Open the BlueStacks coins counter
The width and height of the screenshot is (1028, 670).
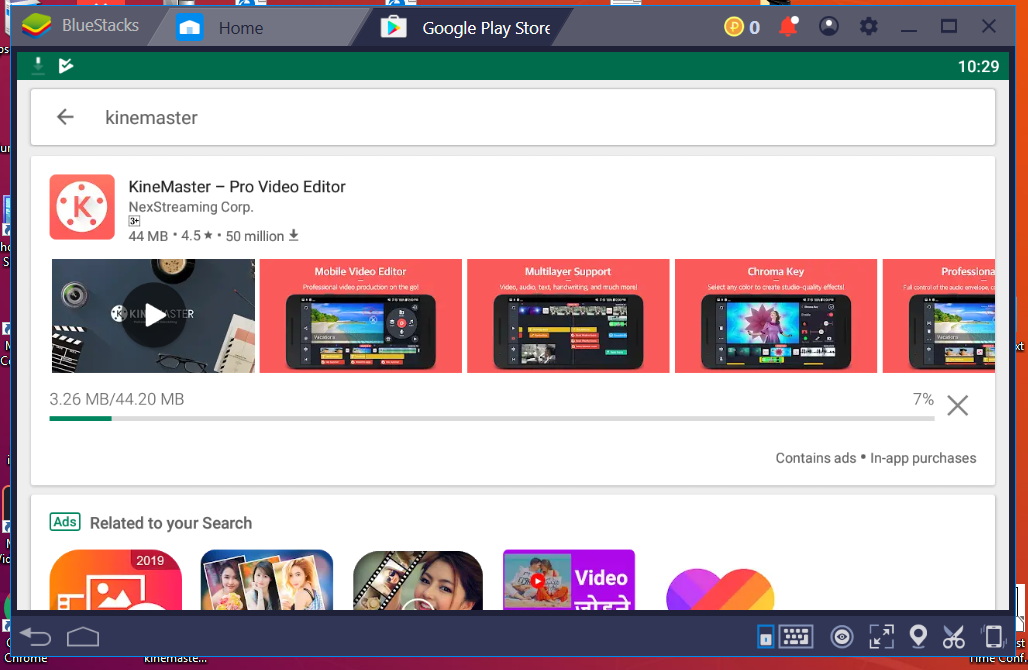[x=742, y=27]
